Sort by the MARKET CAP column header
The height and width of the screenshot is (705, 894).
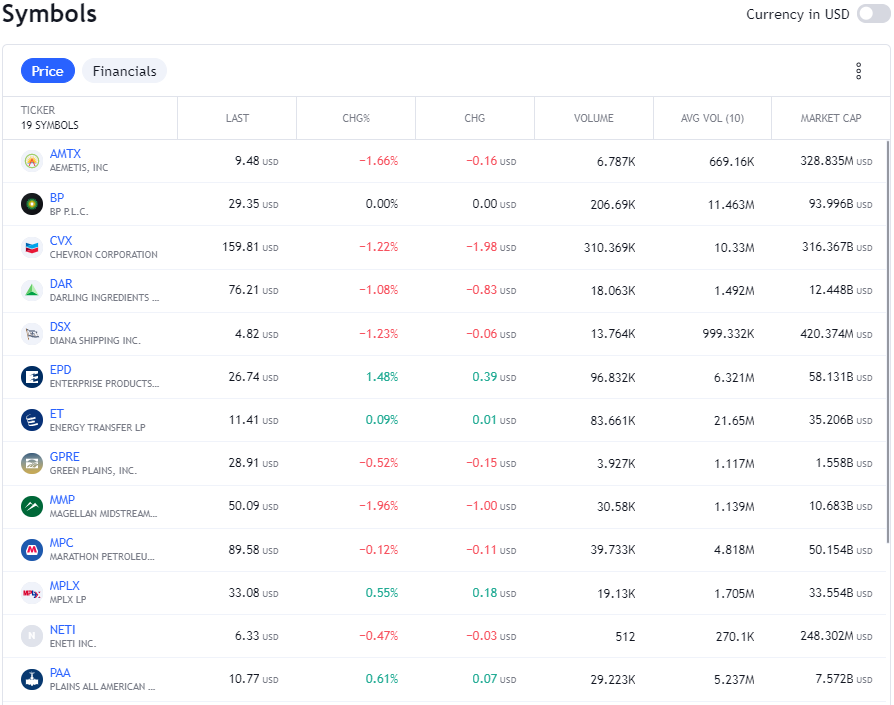point(831,118)
